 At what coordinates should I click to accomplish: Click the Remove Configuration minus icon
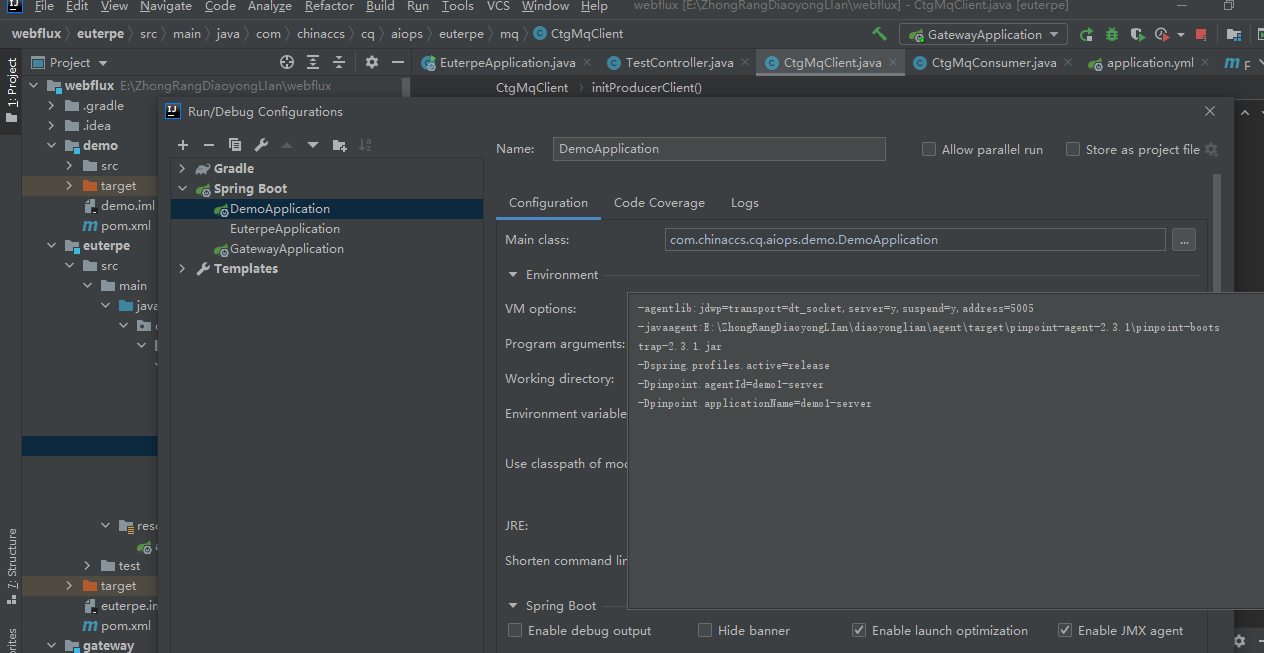click(209, 145)
